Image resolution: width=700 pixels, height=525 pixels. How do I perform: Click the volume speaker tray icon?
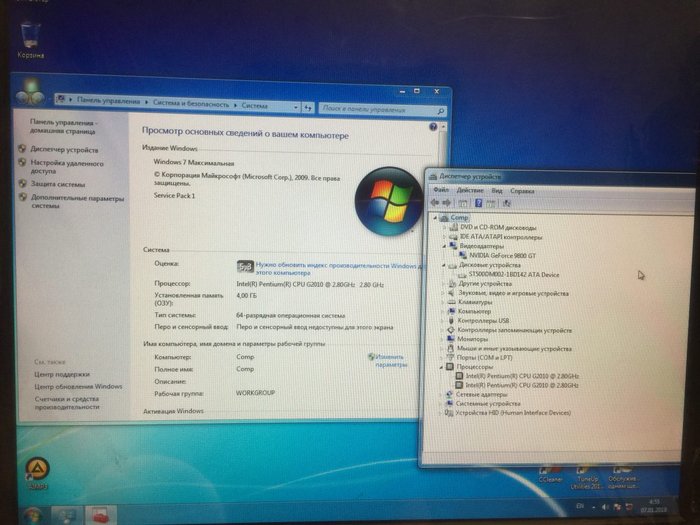tap(605, 507)
